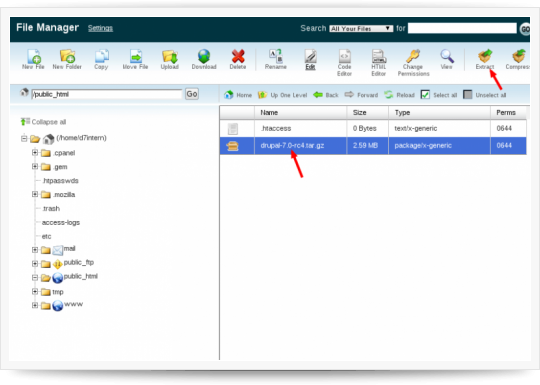Sort by the Size column header
This screenshot has width=540, height=385.
367,113
